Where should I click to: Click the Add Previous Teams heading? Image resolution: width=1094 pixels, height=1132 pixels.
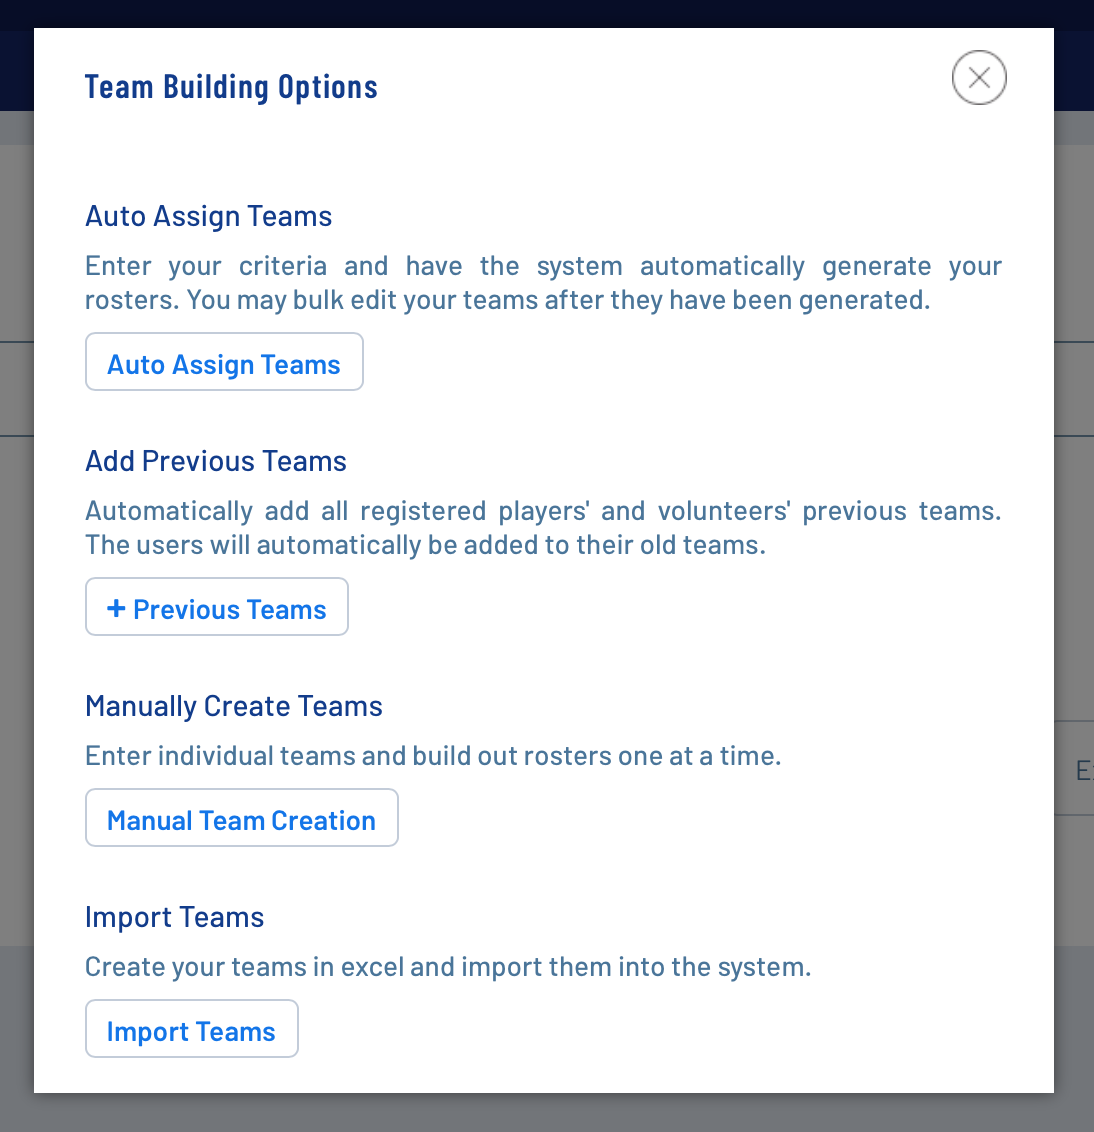pyautogui.click(x=215, y=461)
